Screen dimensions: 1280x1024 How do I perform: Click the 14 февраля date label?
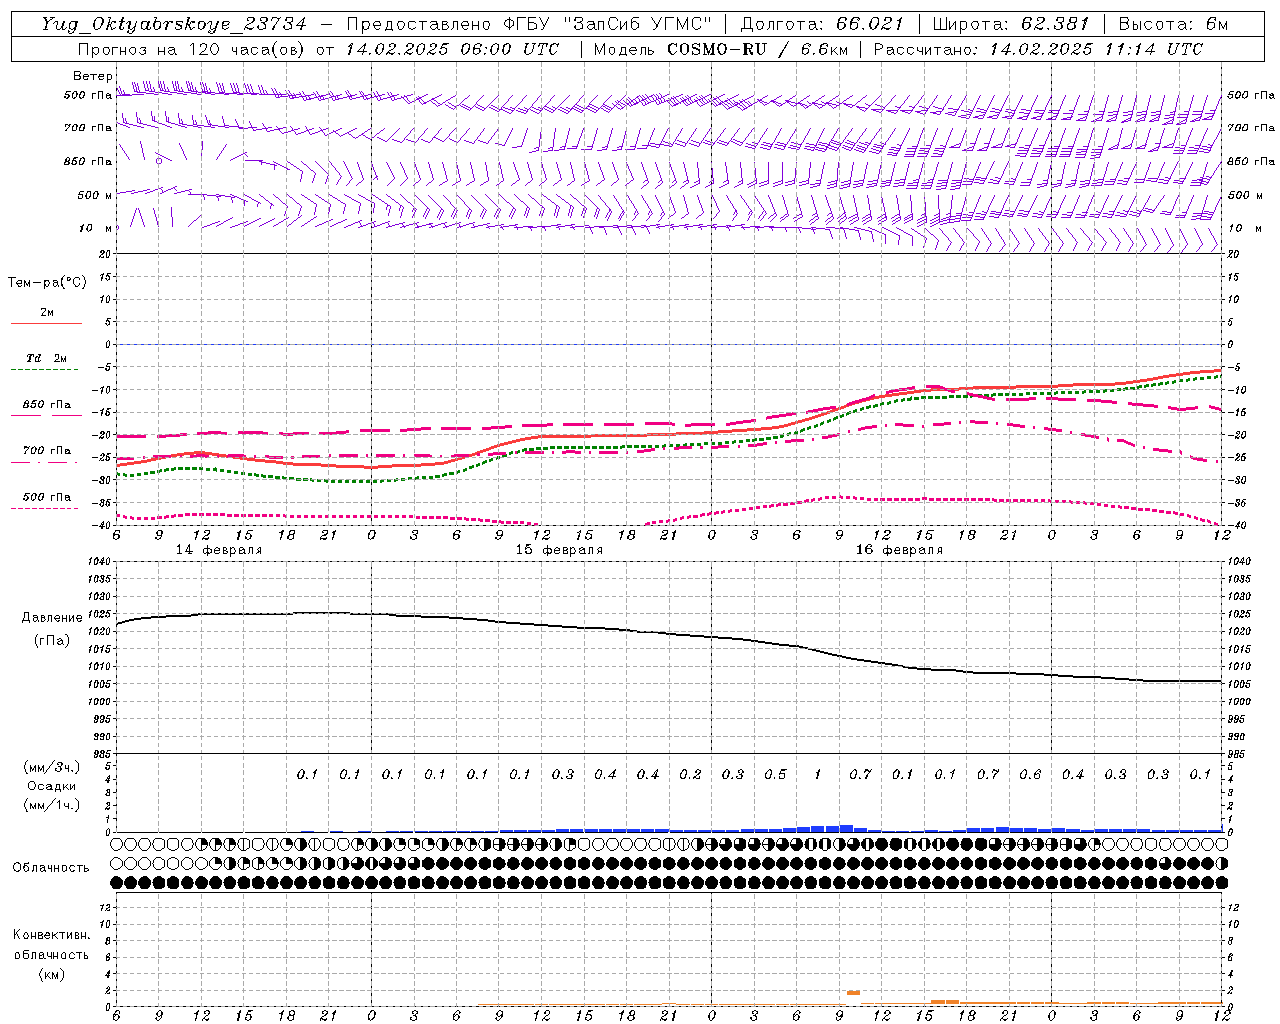[x=219, y=550]
